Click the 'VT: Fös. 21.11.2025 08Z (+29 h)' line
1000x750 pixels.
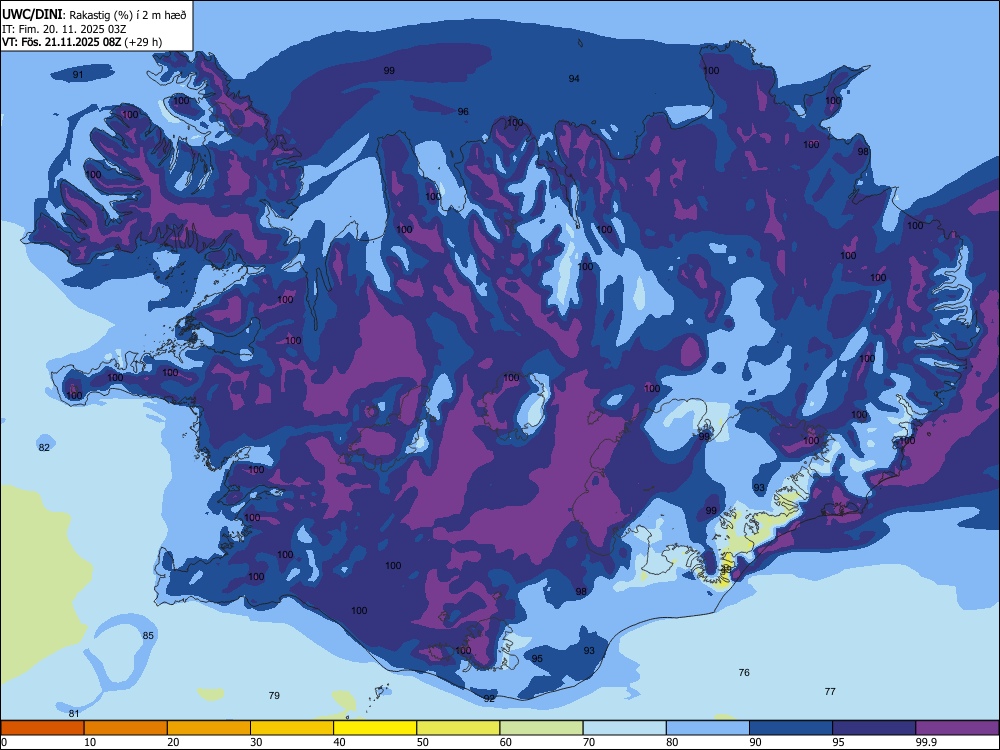click(82, 42)
